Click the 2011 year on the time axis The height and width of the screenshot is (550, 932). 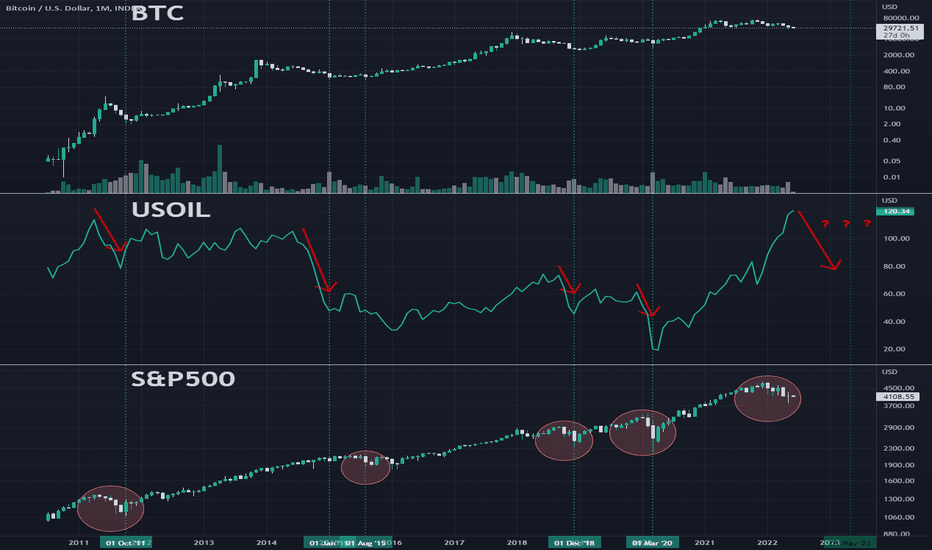(x=78, y=542)
